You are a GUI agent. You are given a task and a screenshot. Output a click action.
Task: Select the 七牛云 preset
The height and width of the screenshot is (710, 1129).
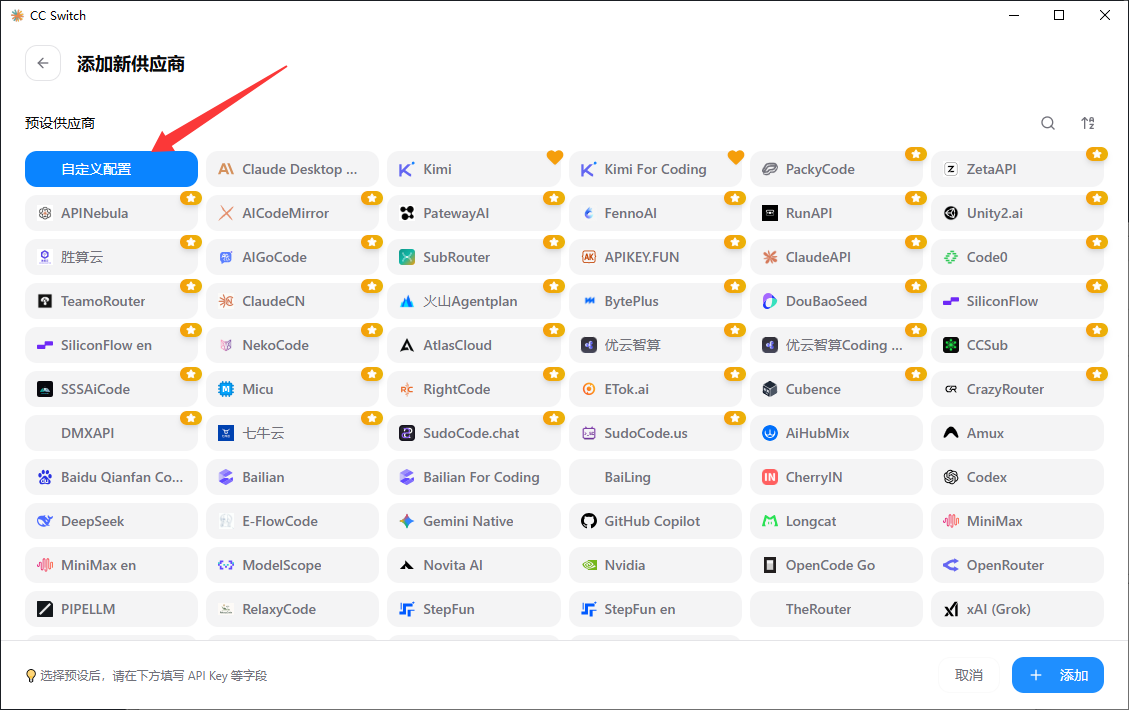292,433
